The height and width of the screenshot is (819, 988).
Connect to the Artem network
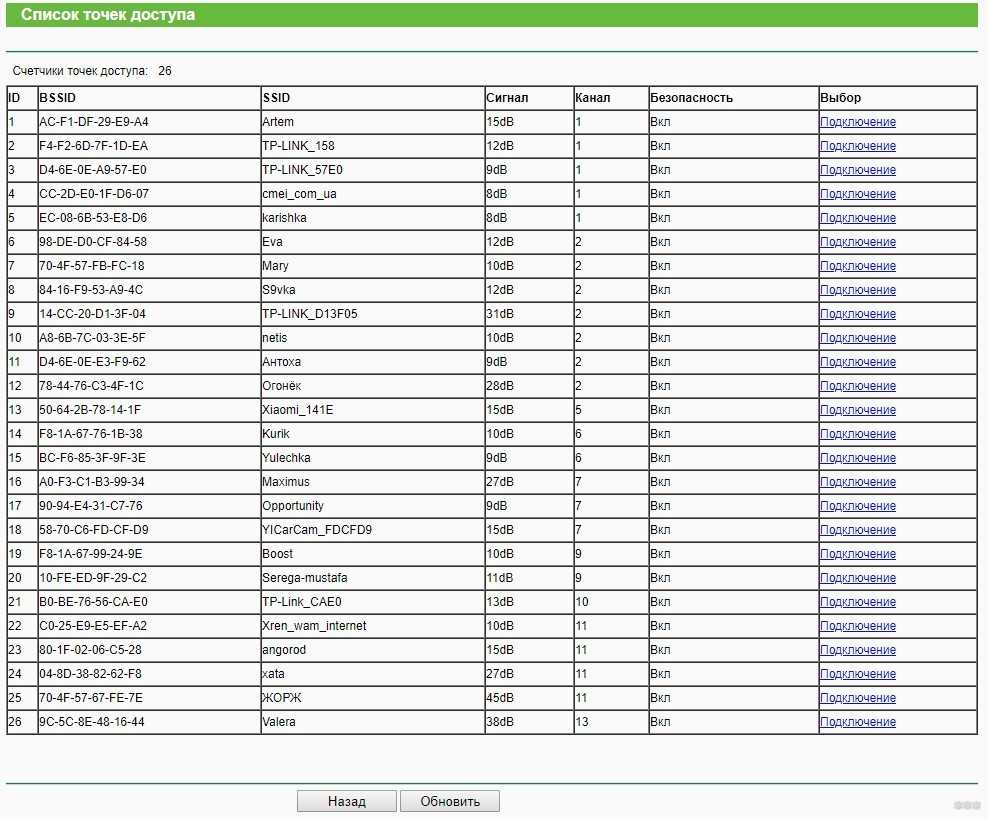tap(857, 122)
